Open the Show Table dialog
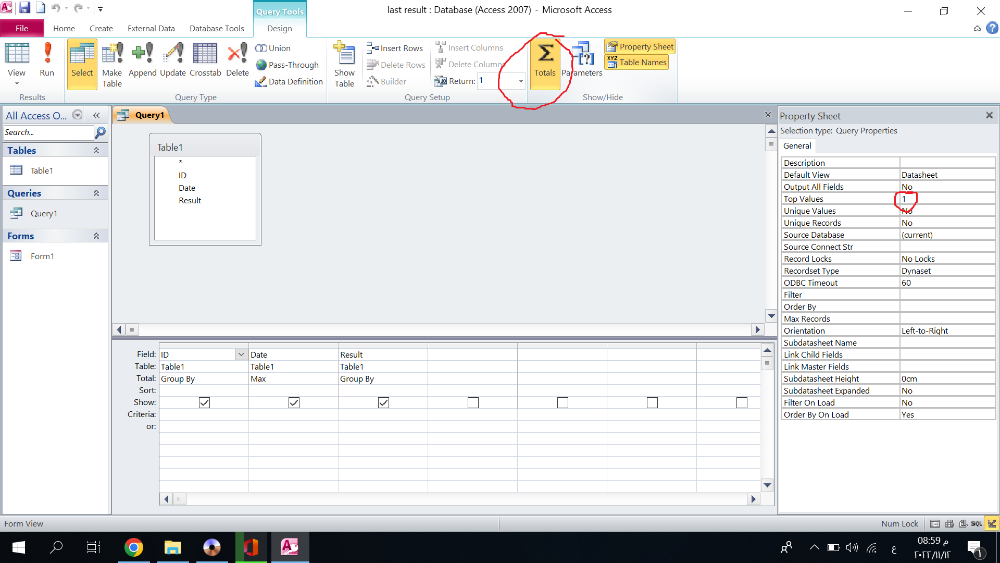Viewport: 1000px width, 563px height. [344, 64]
